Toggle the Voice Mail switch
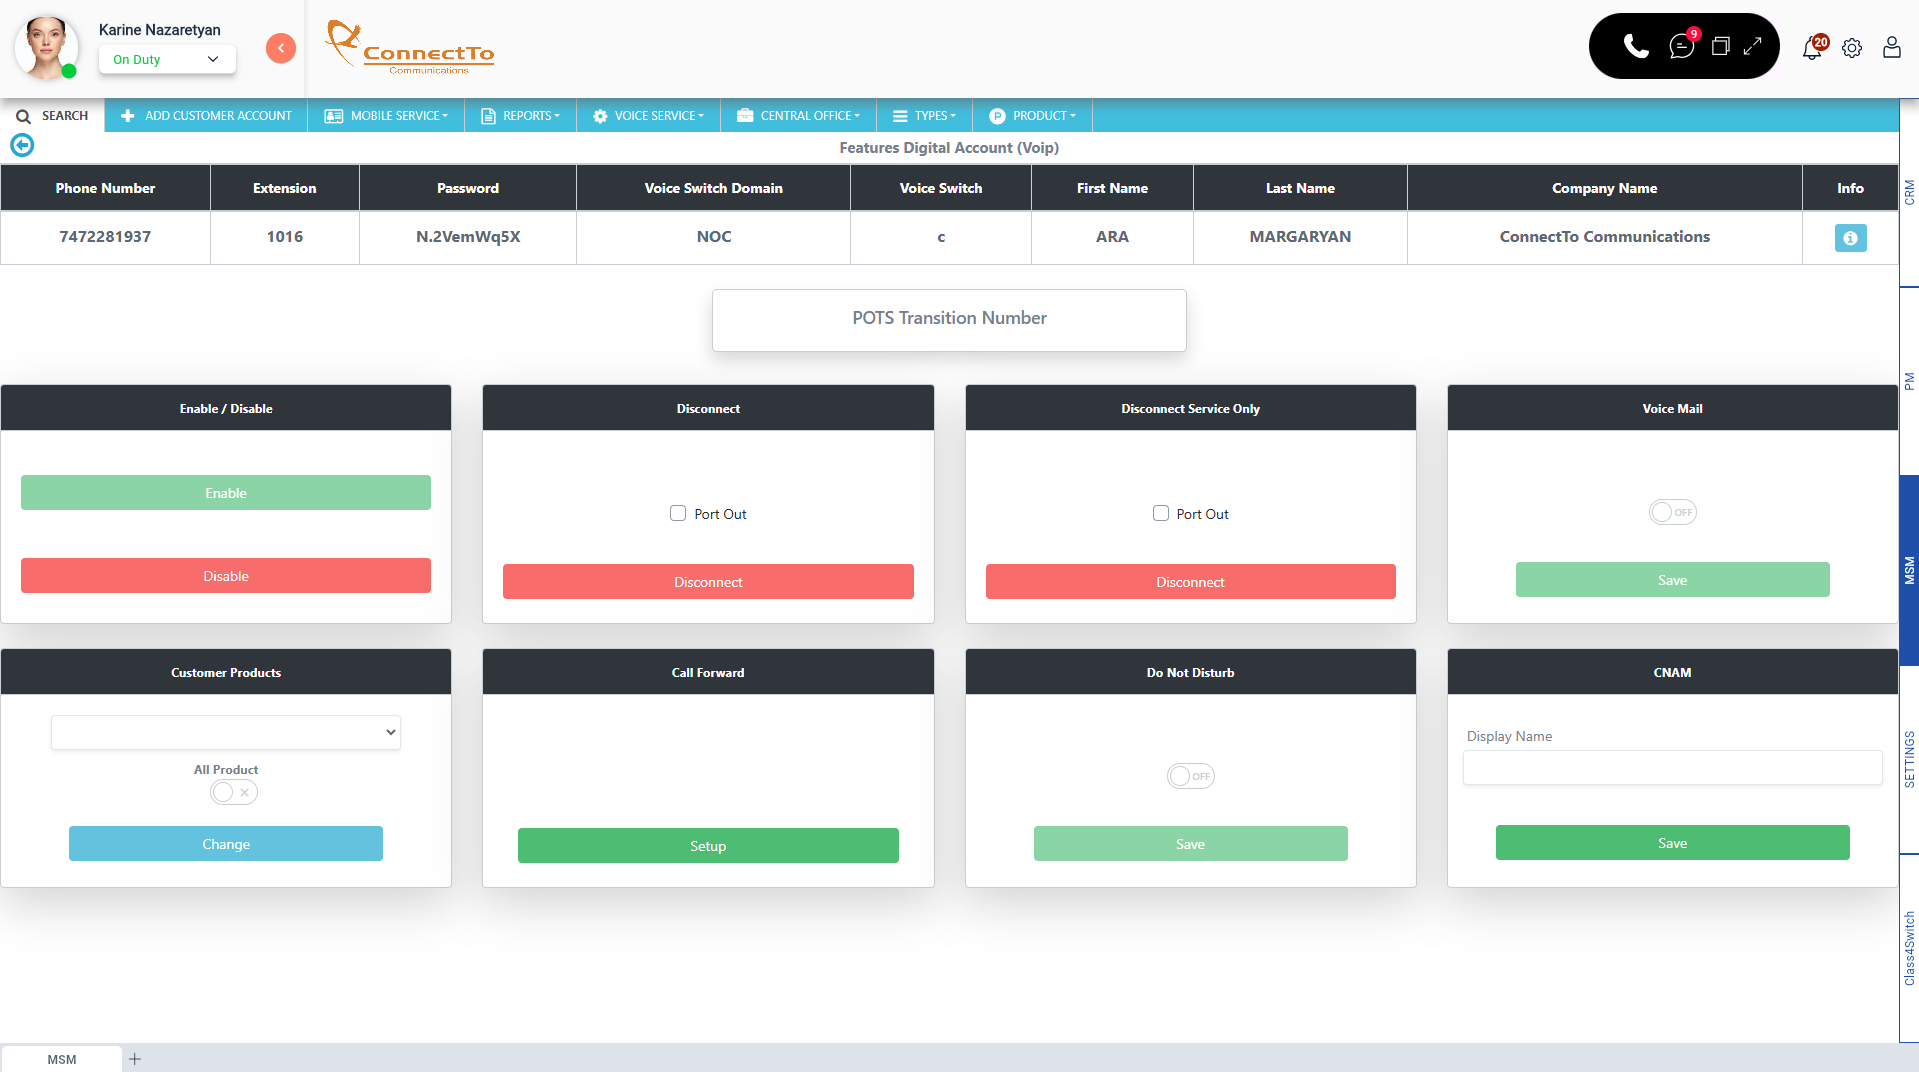 [x=1672, y=512]
